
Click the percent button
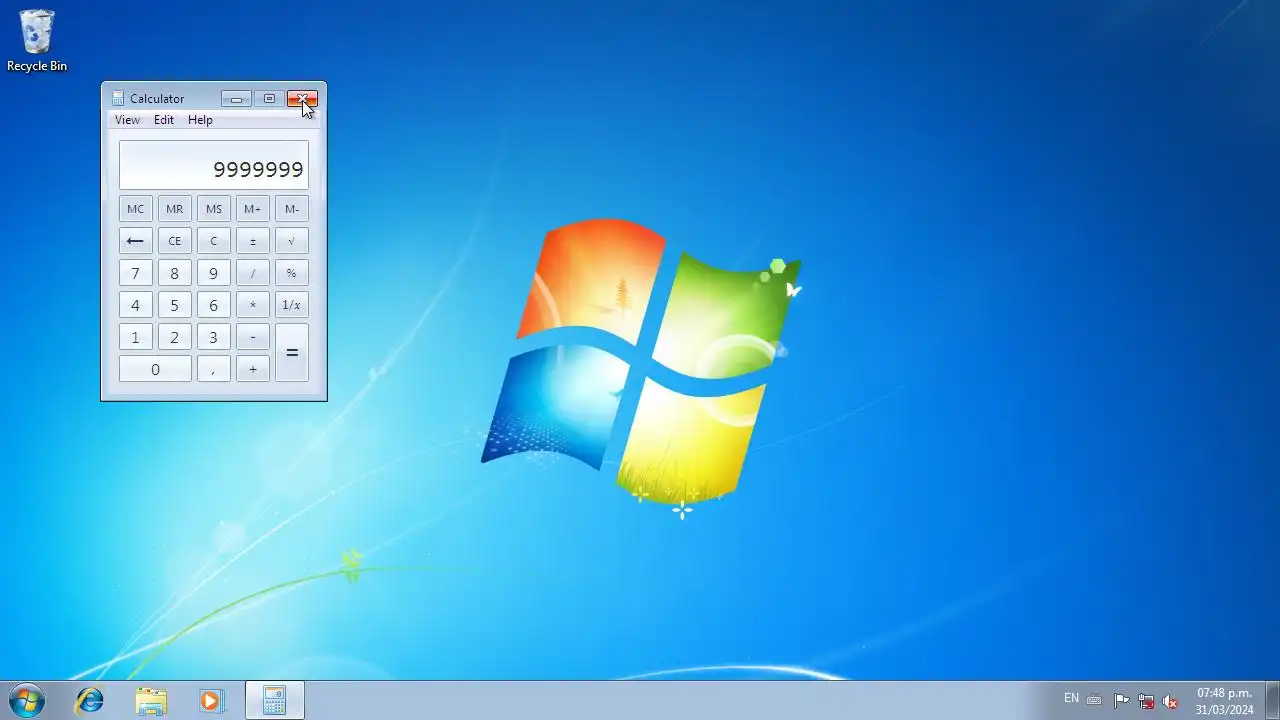(292, 273)
